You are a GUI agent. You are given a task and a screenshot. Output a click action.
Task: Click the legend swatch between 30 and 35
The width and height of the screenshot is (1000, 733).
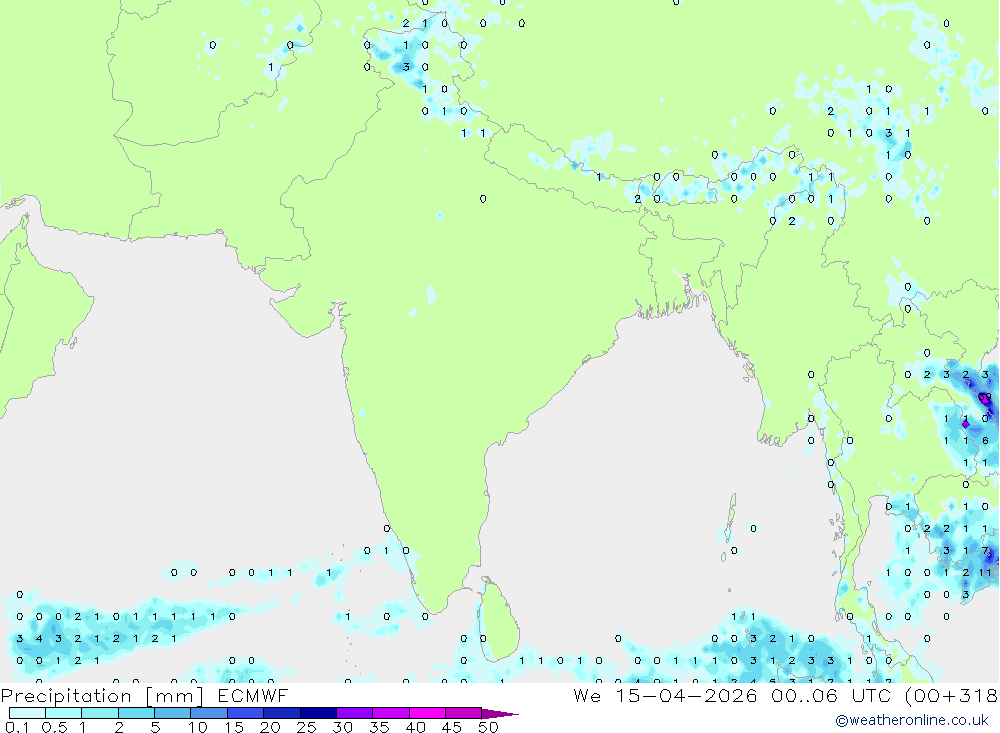[x=354, y=713]
